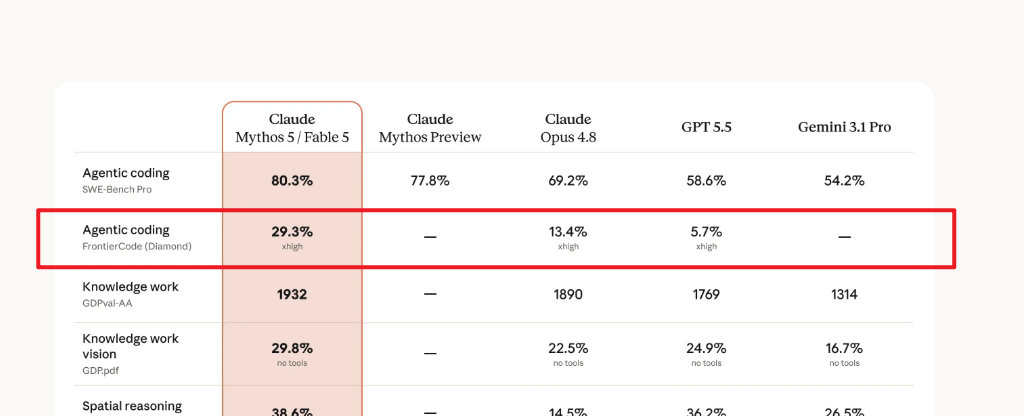Select the 29.8% no tools highlighted score

pyautogui.click(x=292, y=354)
